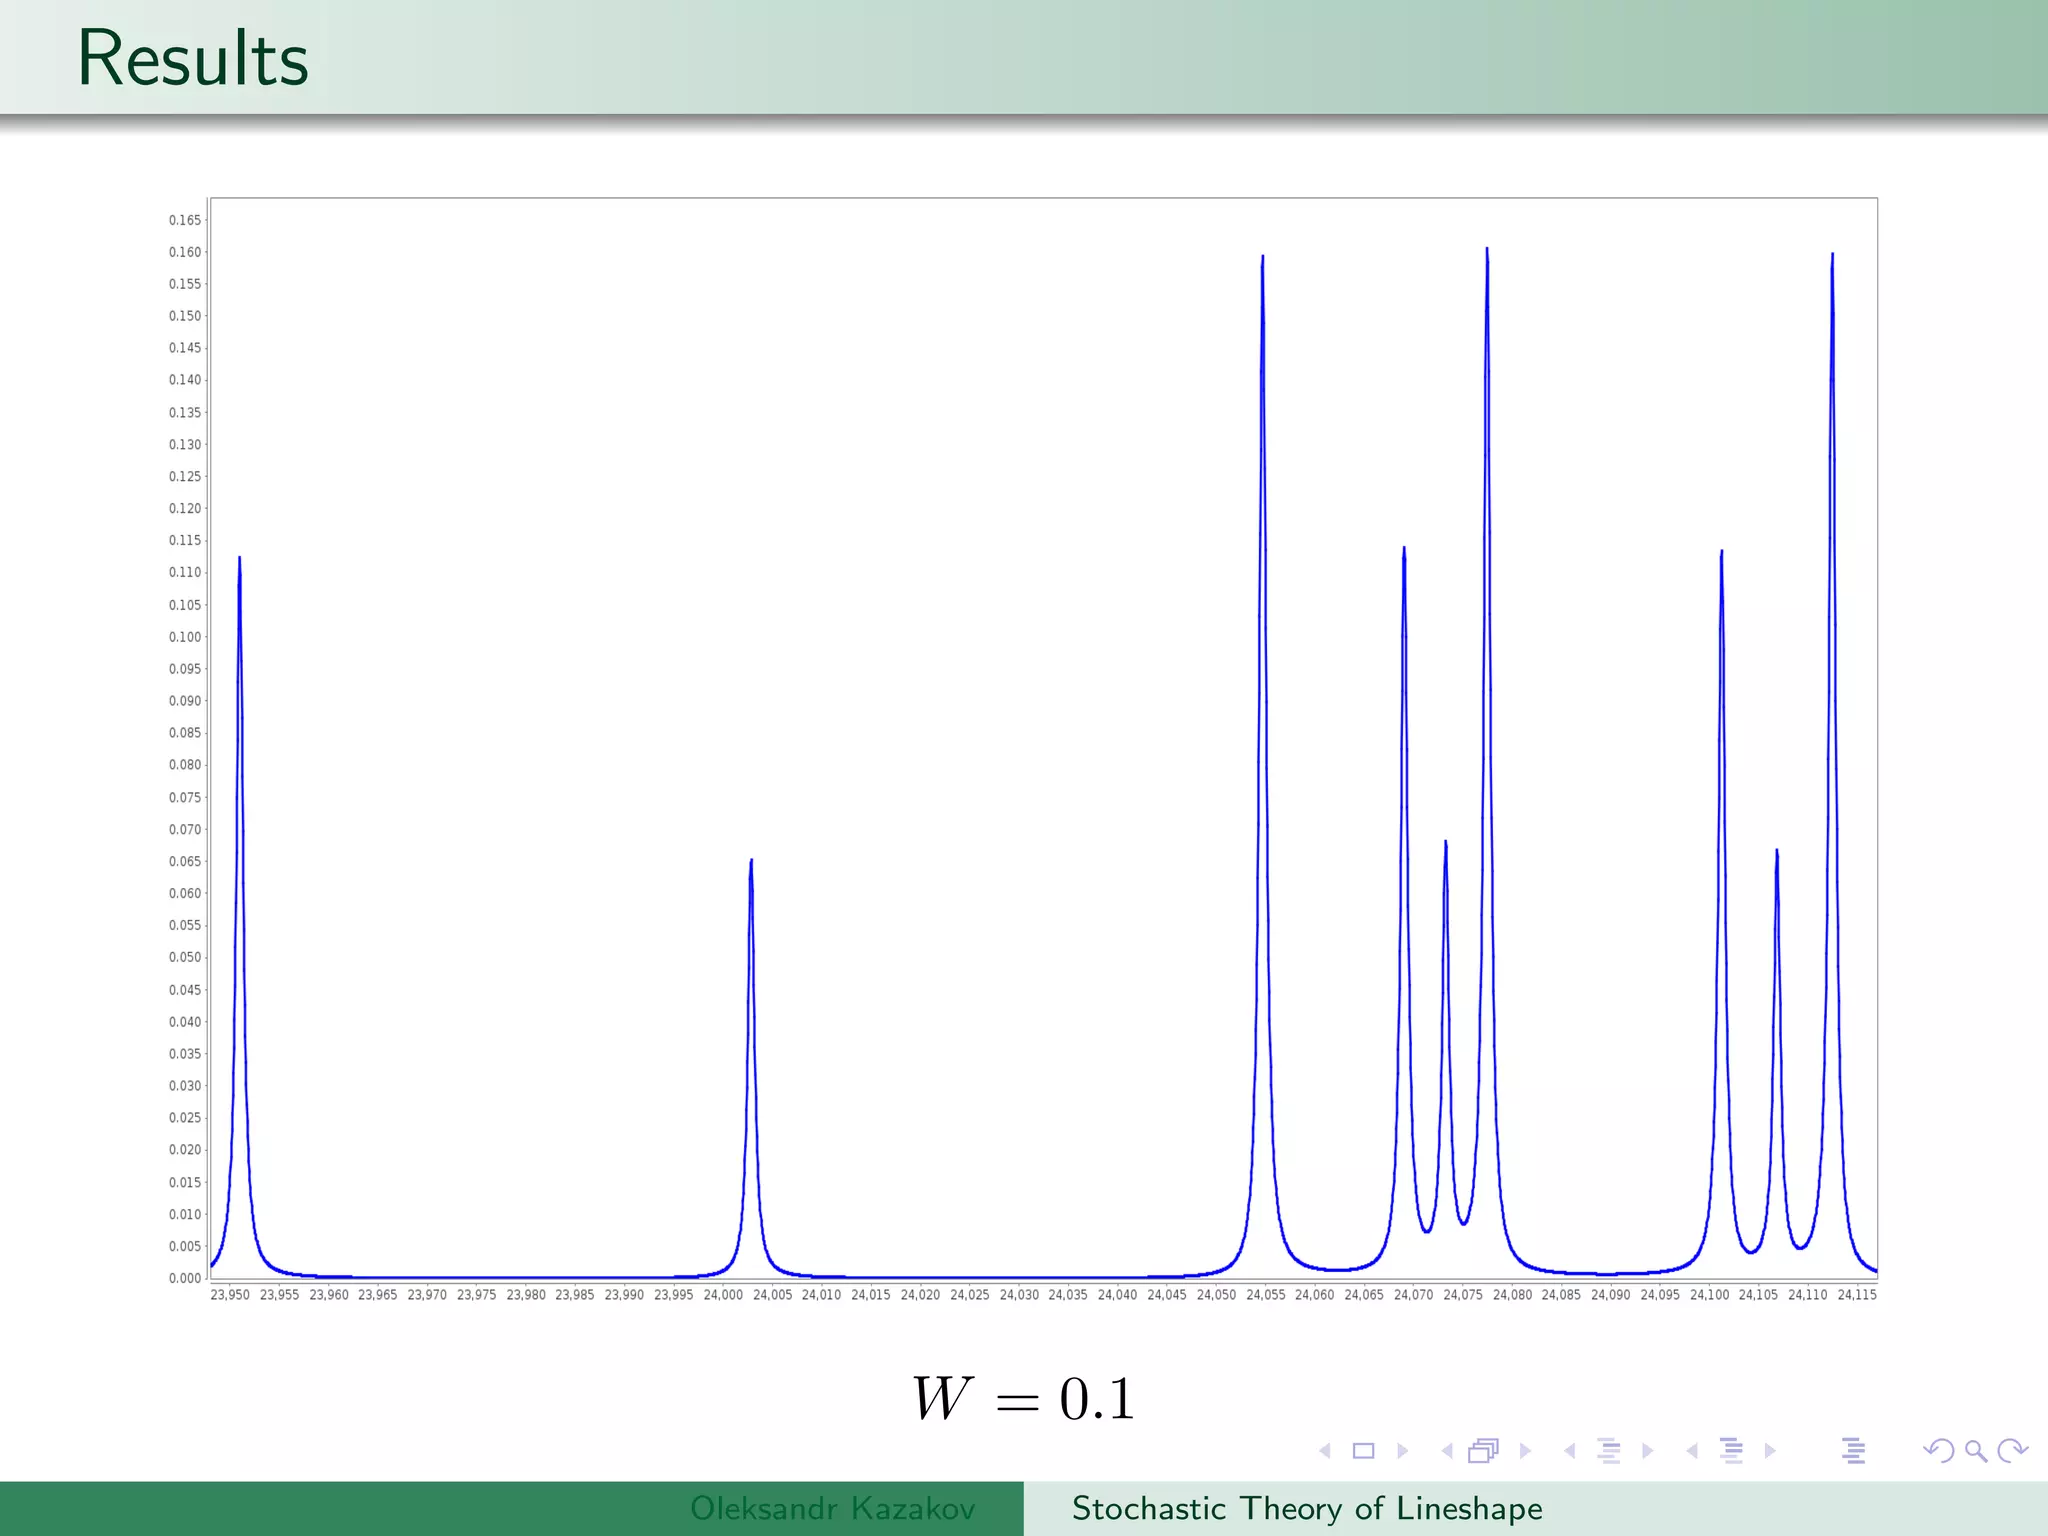The image size is (2048, 1536).
Task: Click the magnifier search icon in navigation bar
Action: tap(1976, 1451)
